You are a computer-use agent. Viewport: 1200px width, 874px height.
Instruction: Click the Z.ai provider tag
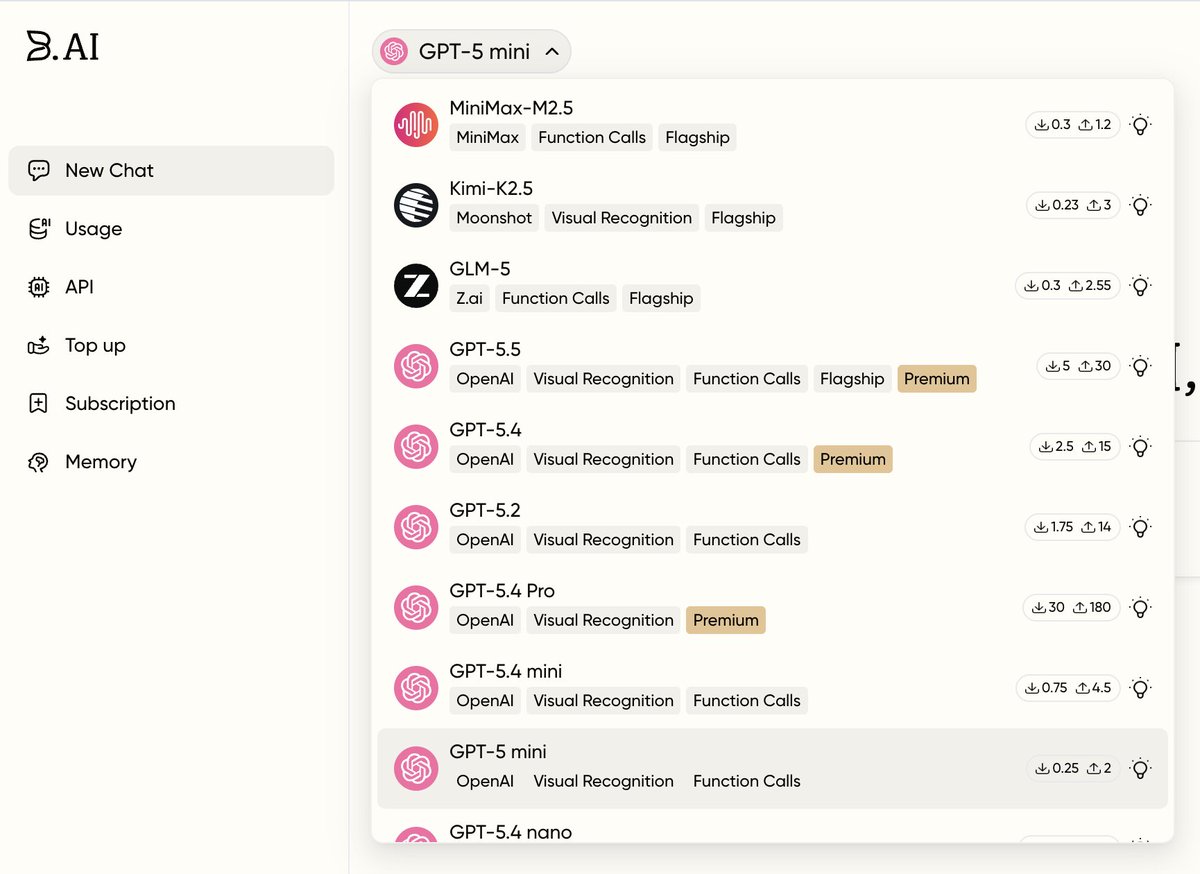[470, 298]
